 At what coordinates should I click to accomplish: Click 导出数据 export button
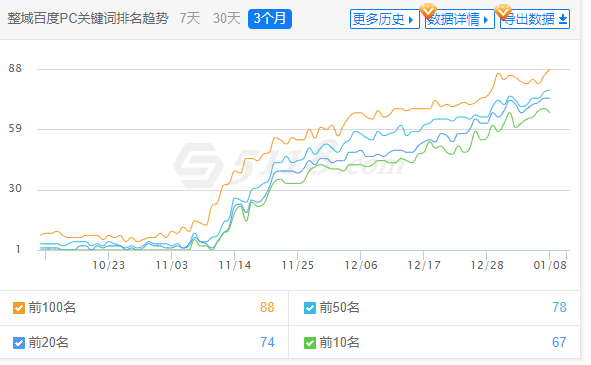(535, 19)
